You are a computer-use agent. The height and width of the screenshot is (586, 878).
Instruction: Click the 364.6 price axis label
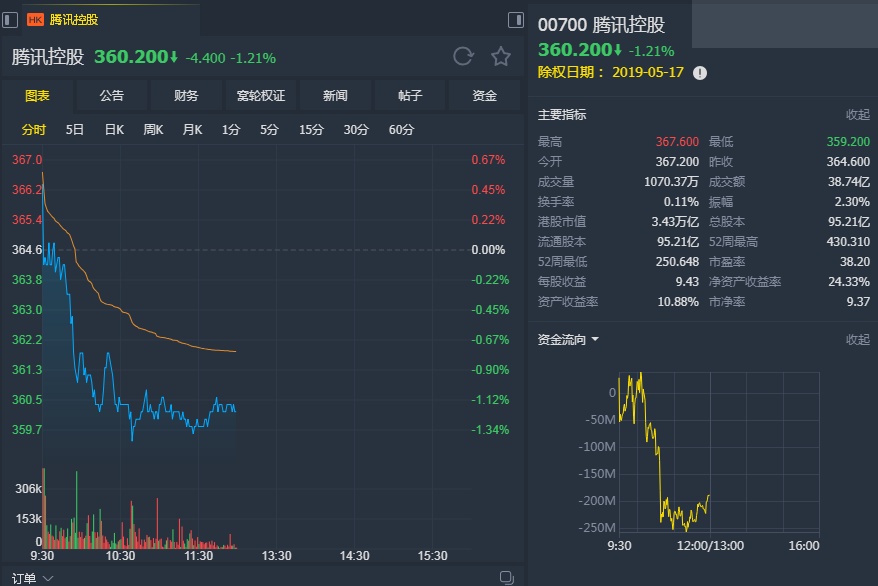26,250
